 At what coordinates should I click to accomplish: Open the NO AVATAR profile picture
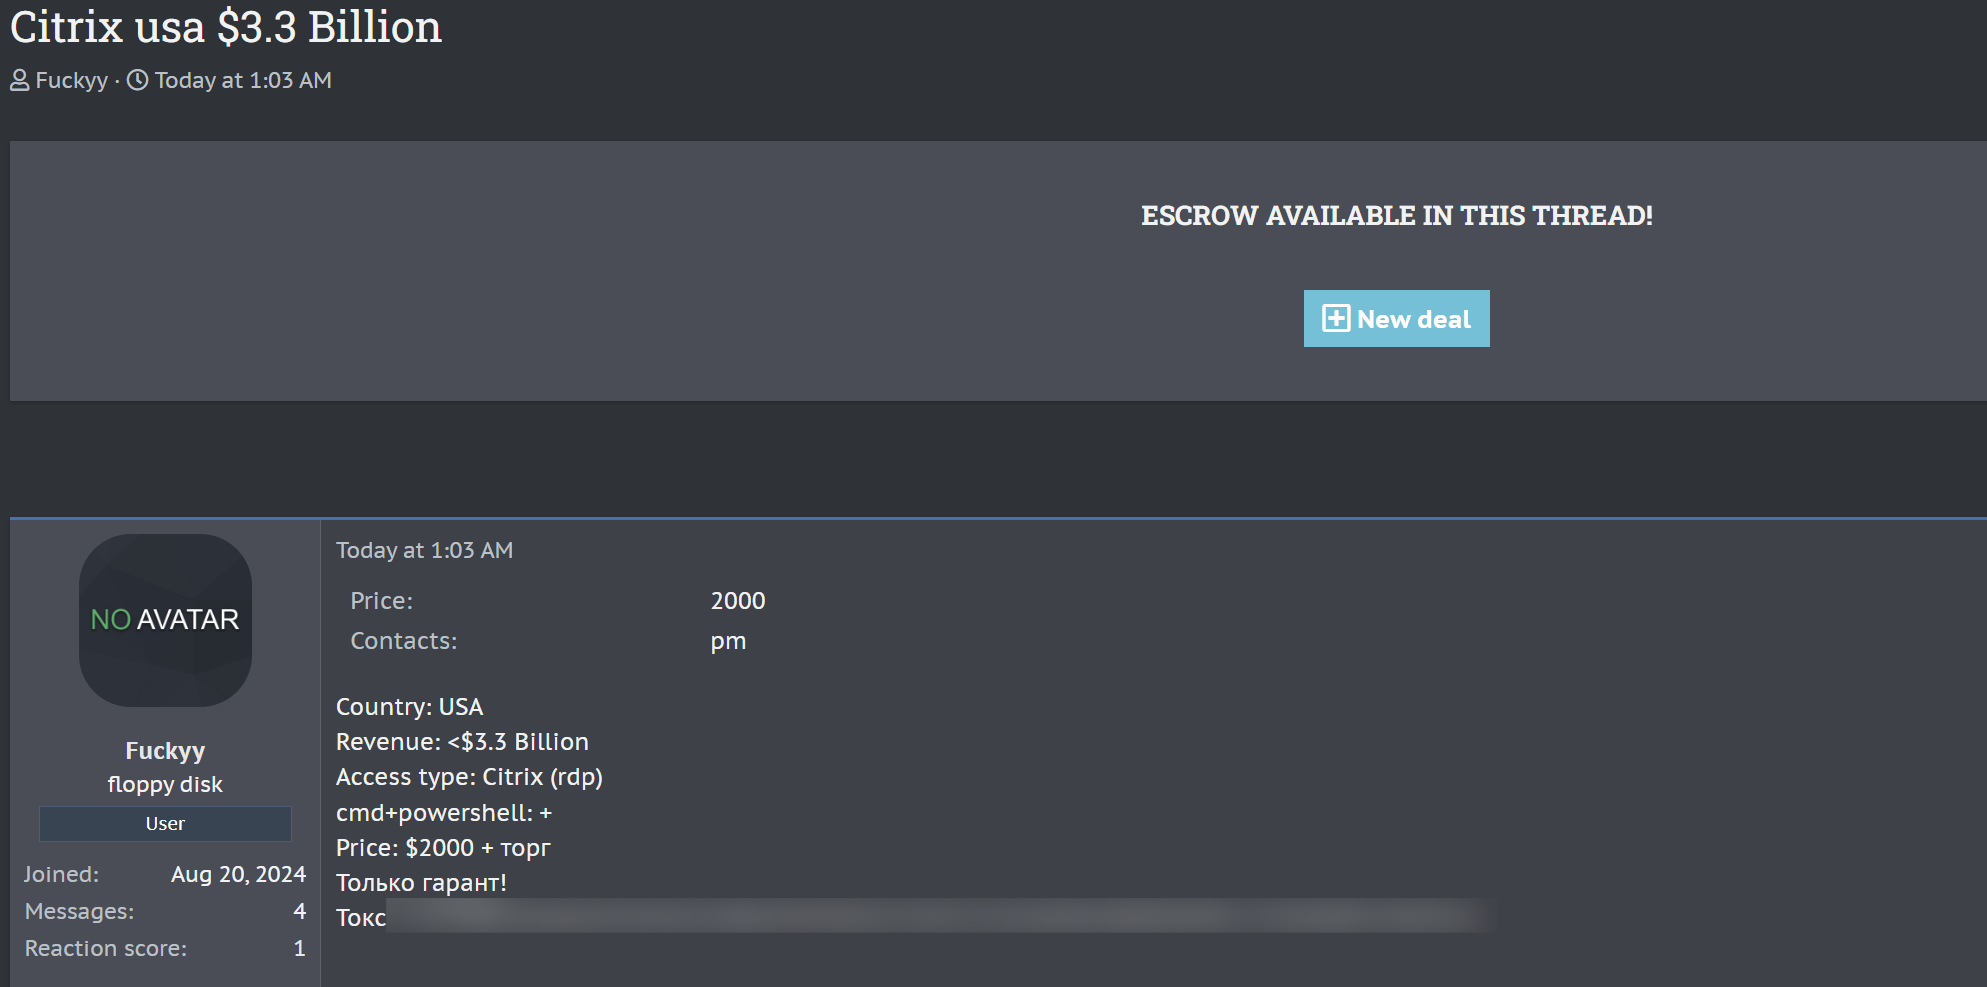[165, 620]
